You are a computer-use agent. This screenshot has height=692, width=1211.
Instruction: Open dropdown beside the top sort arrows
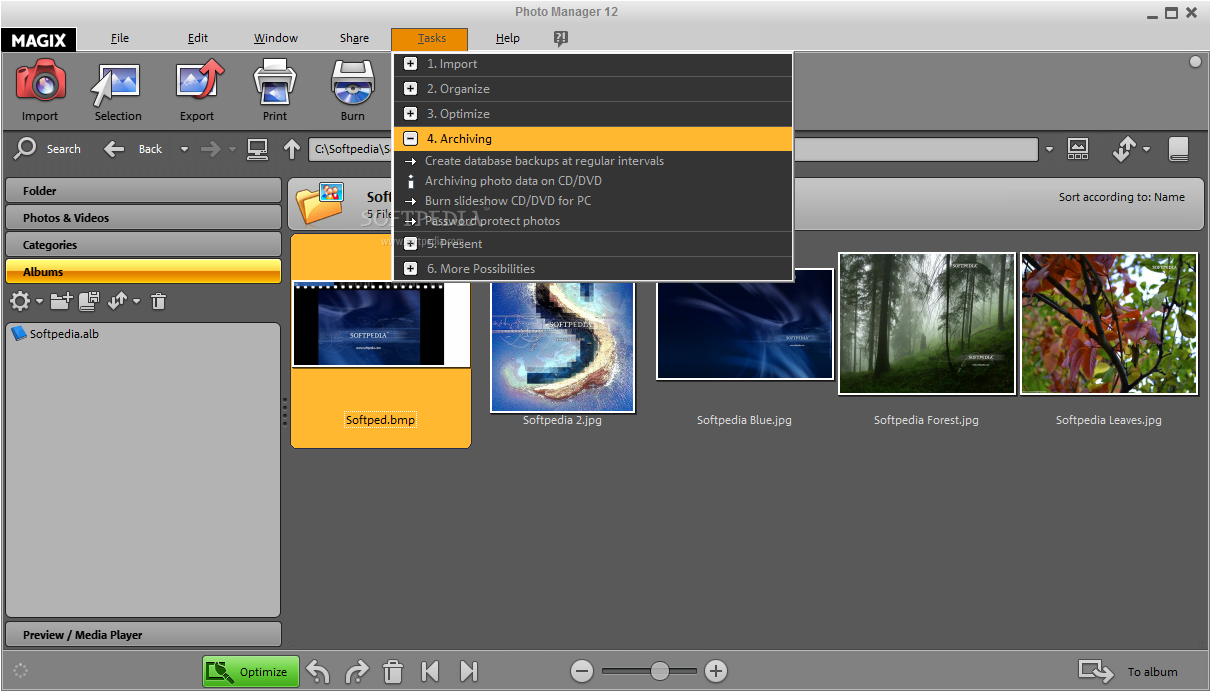point(1146,150)
